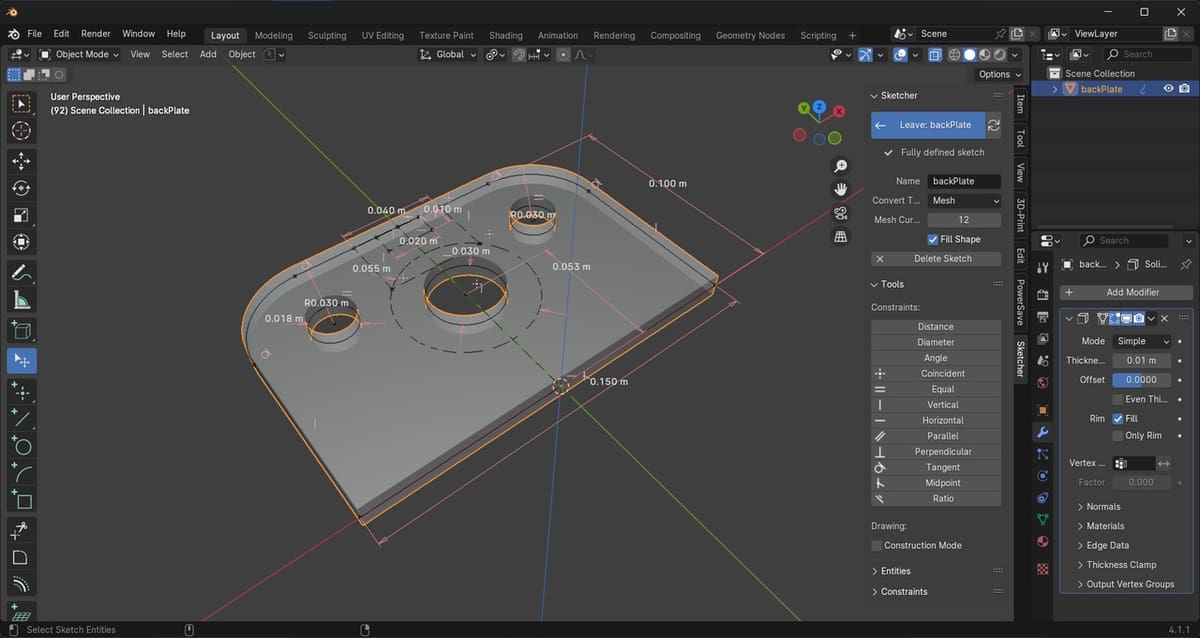Select the Select Box tool in the toolbar
The image size is (1200, 638).
[22, 104]
